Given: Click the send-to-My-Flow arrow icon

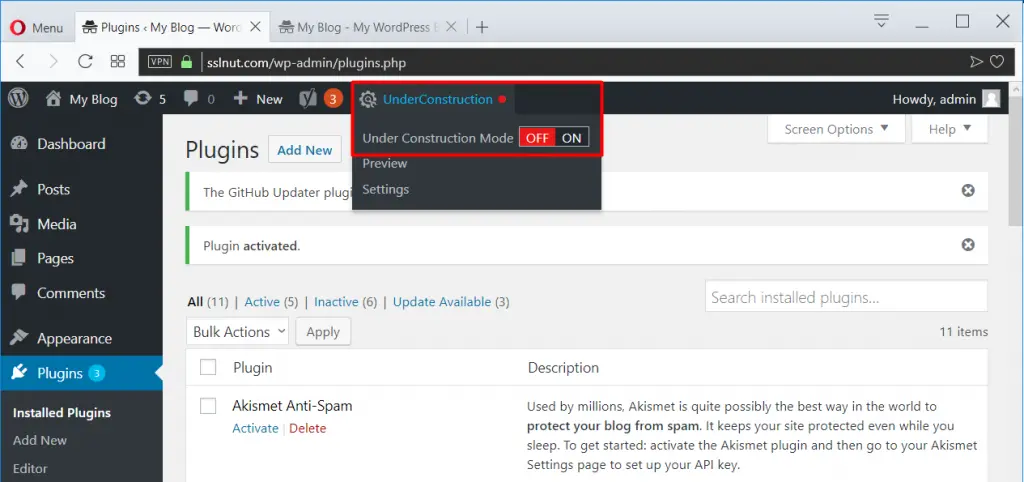Looking at the screenshot, I should pyautogui.click(x=976, y=62).
